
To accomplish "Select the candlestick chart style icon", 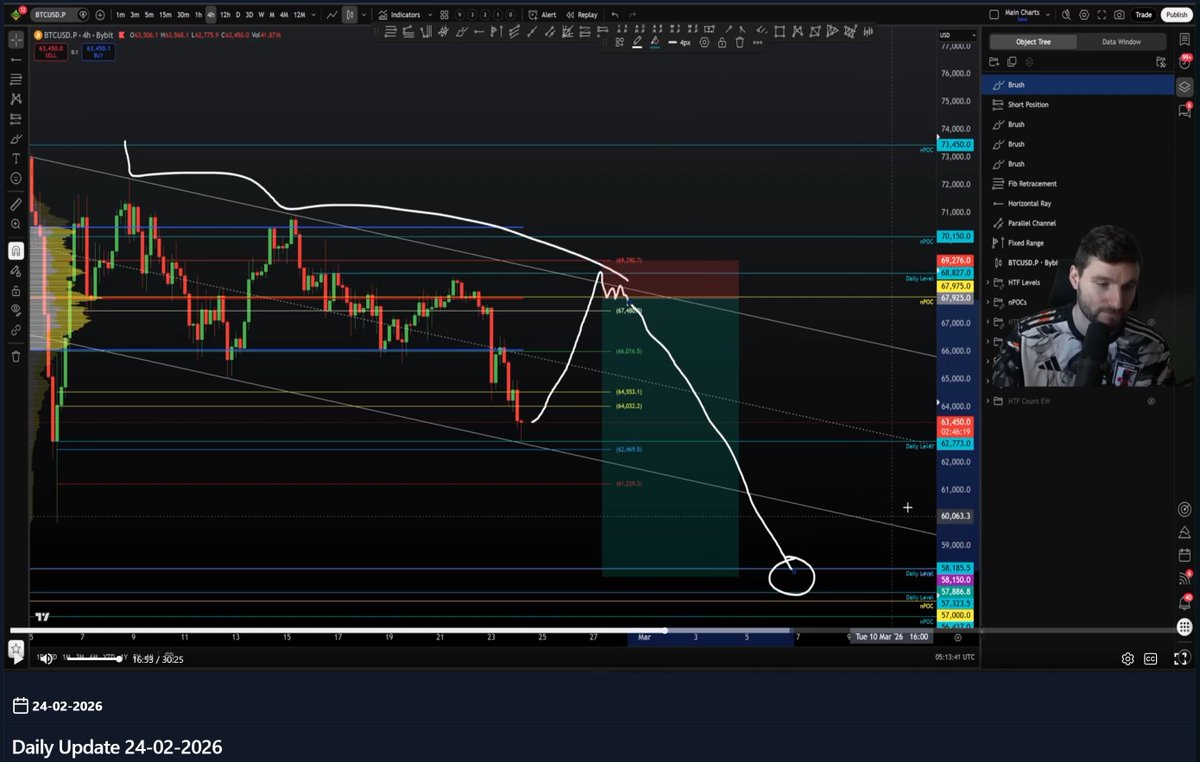I will click(x=350, y=15).
